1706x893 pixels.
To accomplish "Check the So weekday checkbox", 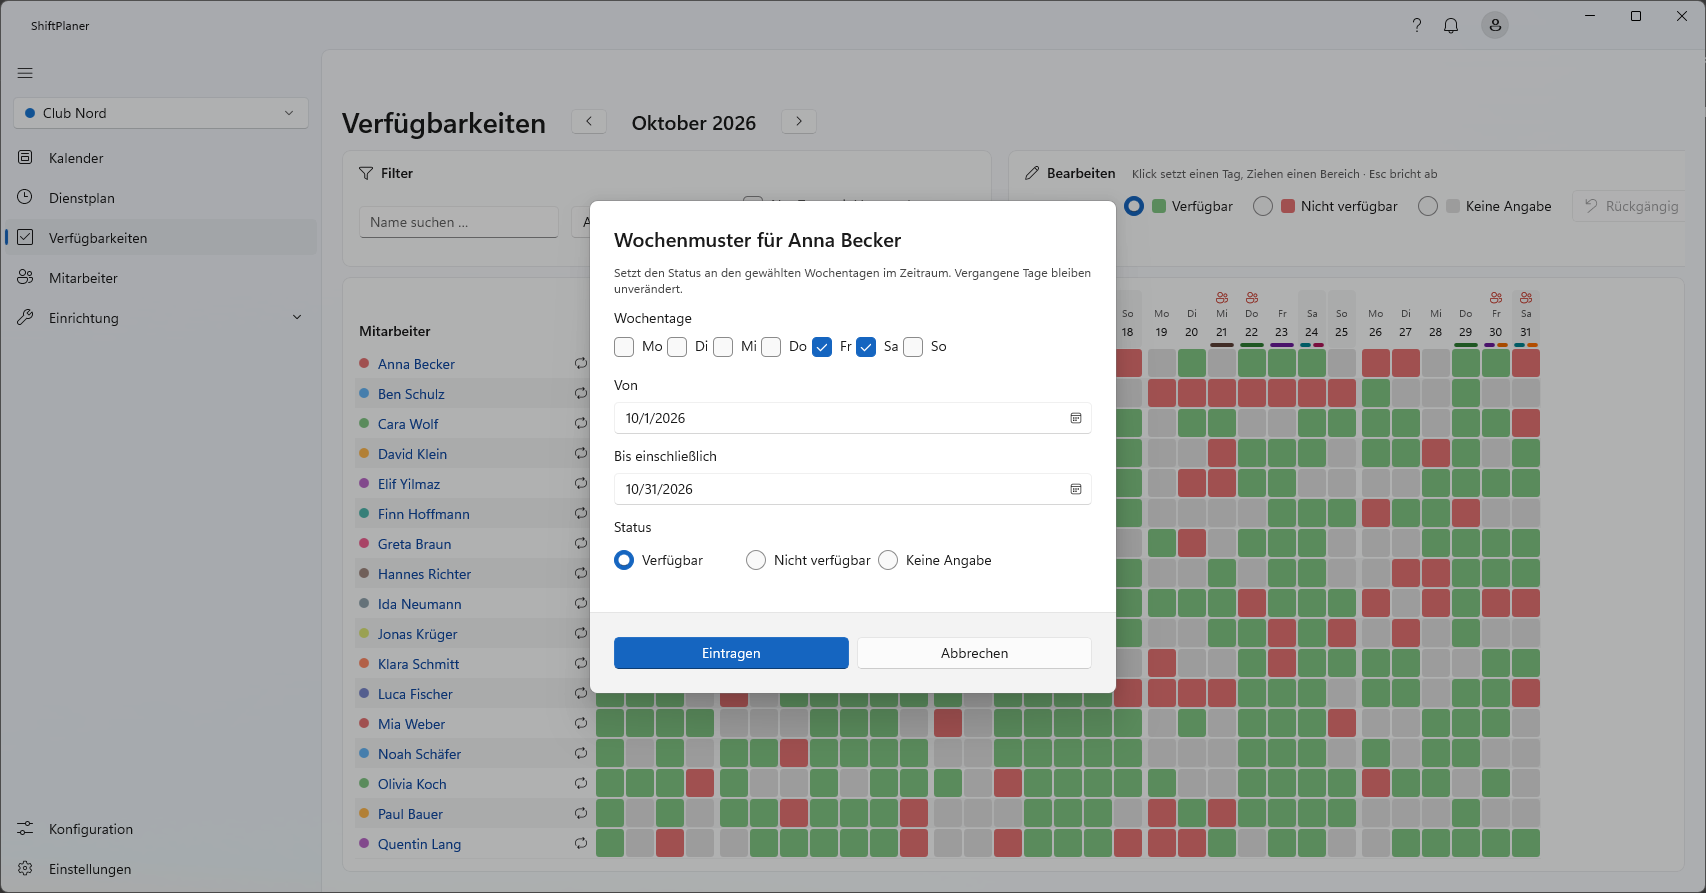I will pyautogui.click(x=913, y=347).
